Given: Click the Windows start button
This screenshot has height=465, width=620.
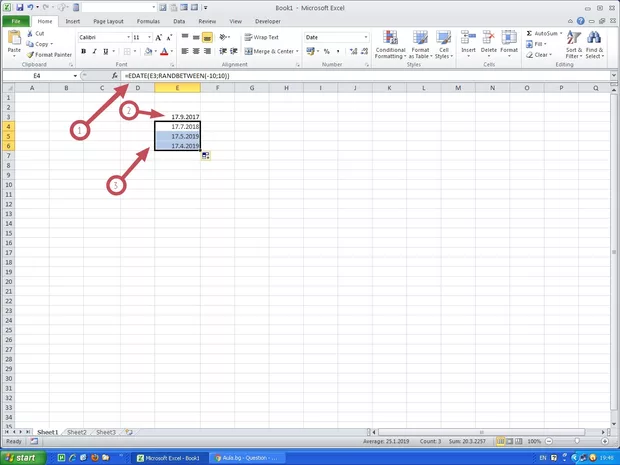Looking at the screenshot, I should pyautogui.click(x=22, y=458).
